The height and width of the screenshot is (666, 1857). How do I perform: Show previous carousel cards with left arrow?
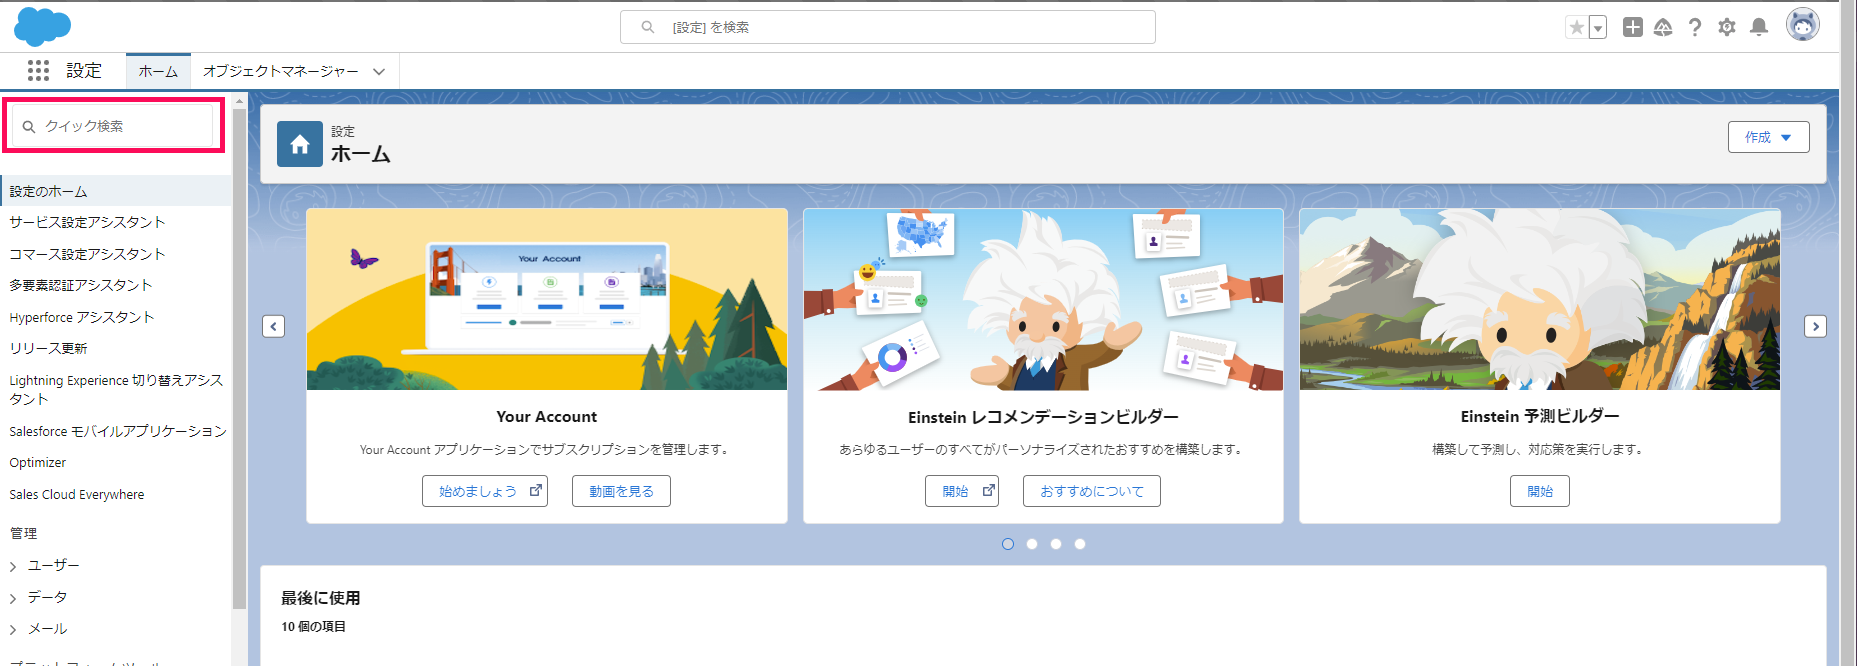click(x=274, y=326)
